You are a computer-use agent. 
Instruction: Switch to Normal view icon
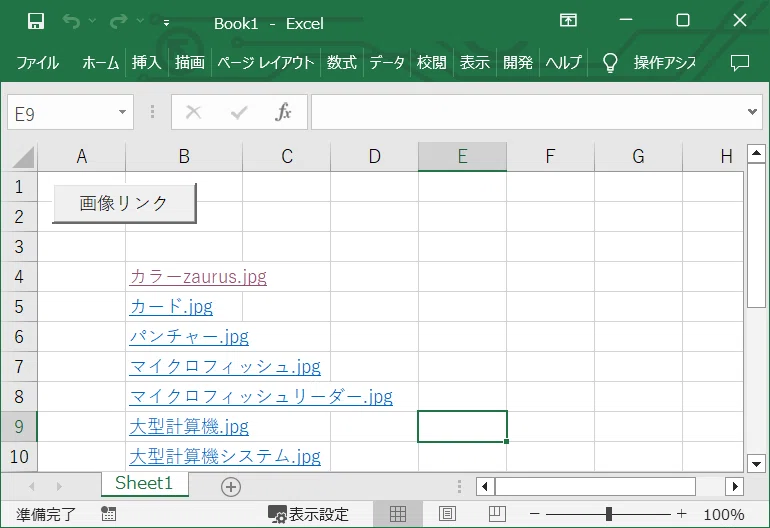[x=398, y=514]
